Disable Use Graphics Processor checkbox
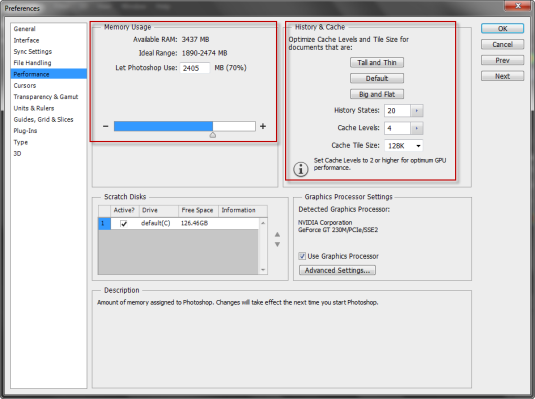This screenshot has width=535, height=399. (x=302, y=256)
